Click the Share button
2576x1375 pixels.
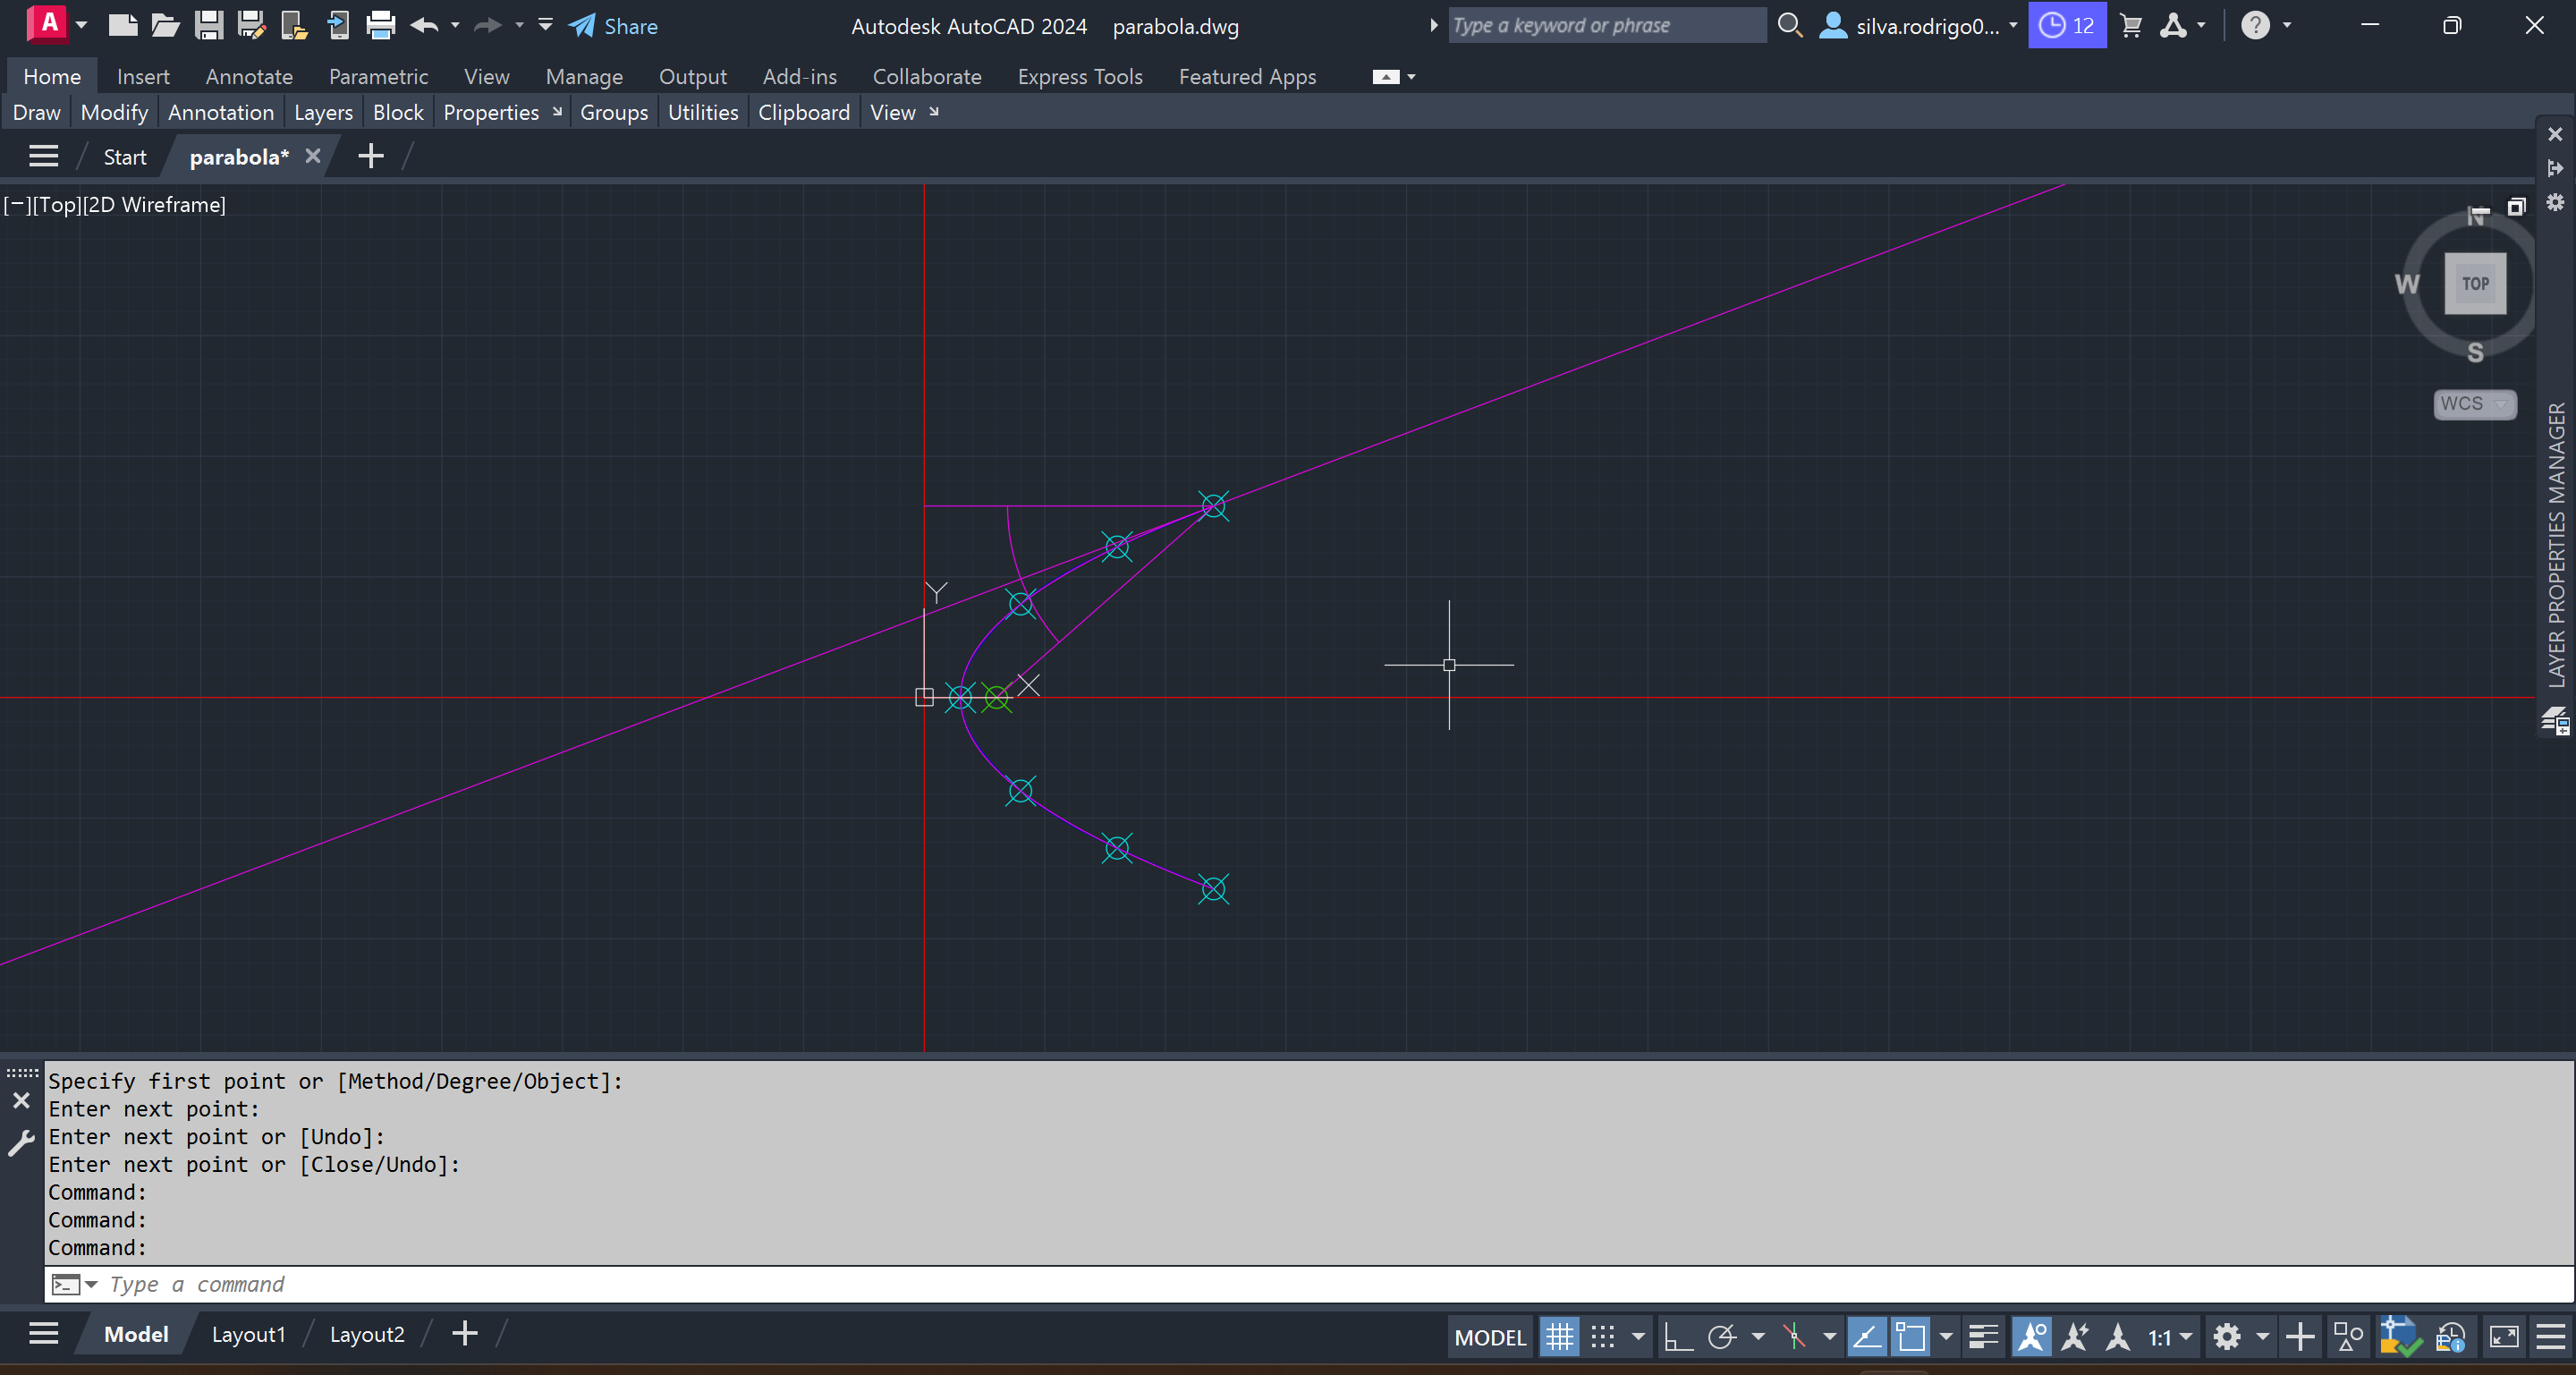(x=613, y=25)
